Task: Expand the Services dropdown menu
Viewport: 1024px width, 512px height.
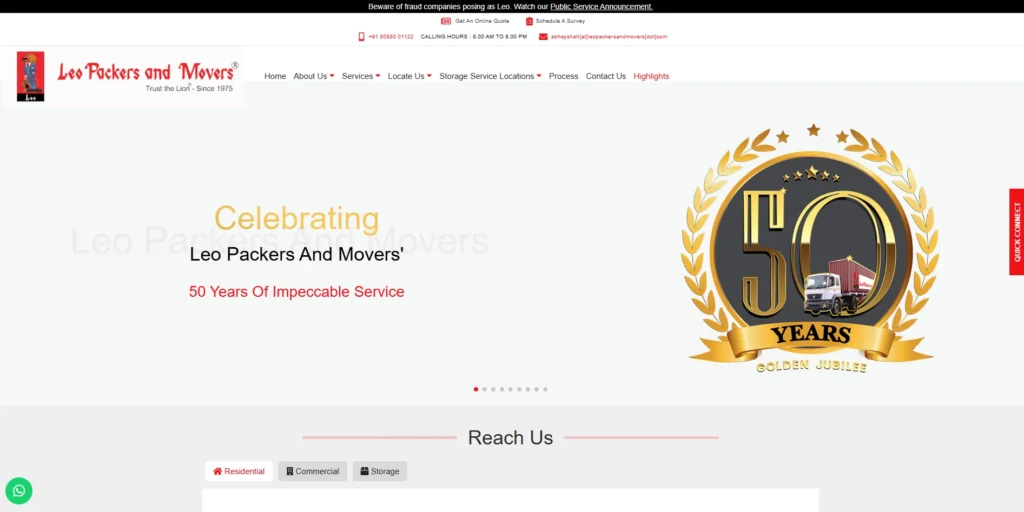Action: tap(361, 76)
